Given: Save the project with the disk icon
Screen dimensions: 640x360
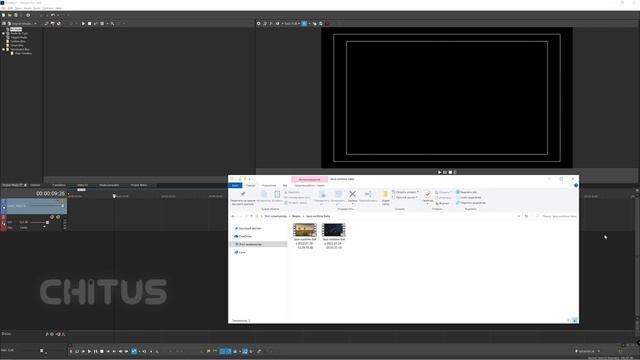Looking at the screenshot, I should [x=16, y=15].
